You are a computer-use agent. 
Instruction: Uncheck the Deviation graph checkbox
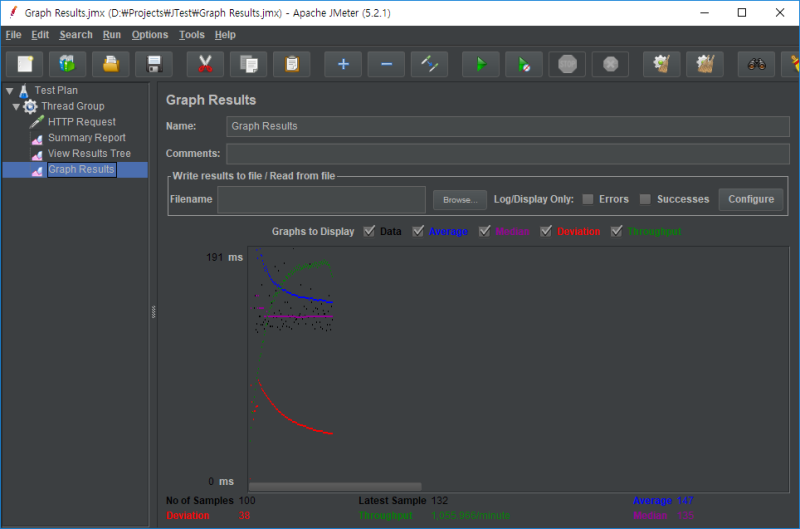(546, 231)
